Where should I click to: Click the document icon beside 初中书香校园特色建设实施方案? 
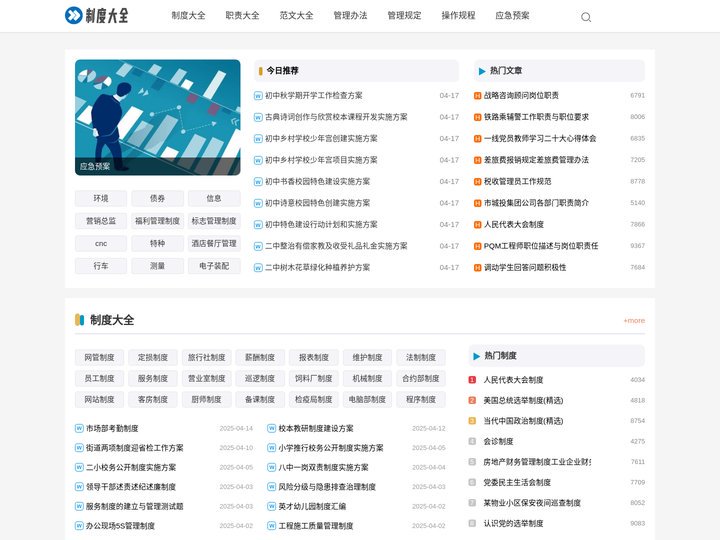pos(258,181)
